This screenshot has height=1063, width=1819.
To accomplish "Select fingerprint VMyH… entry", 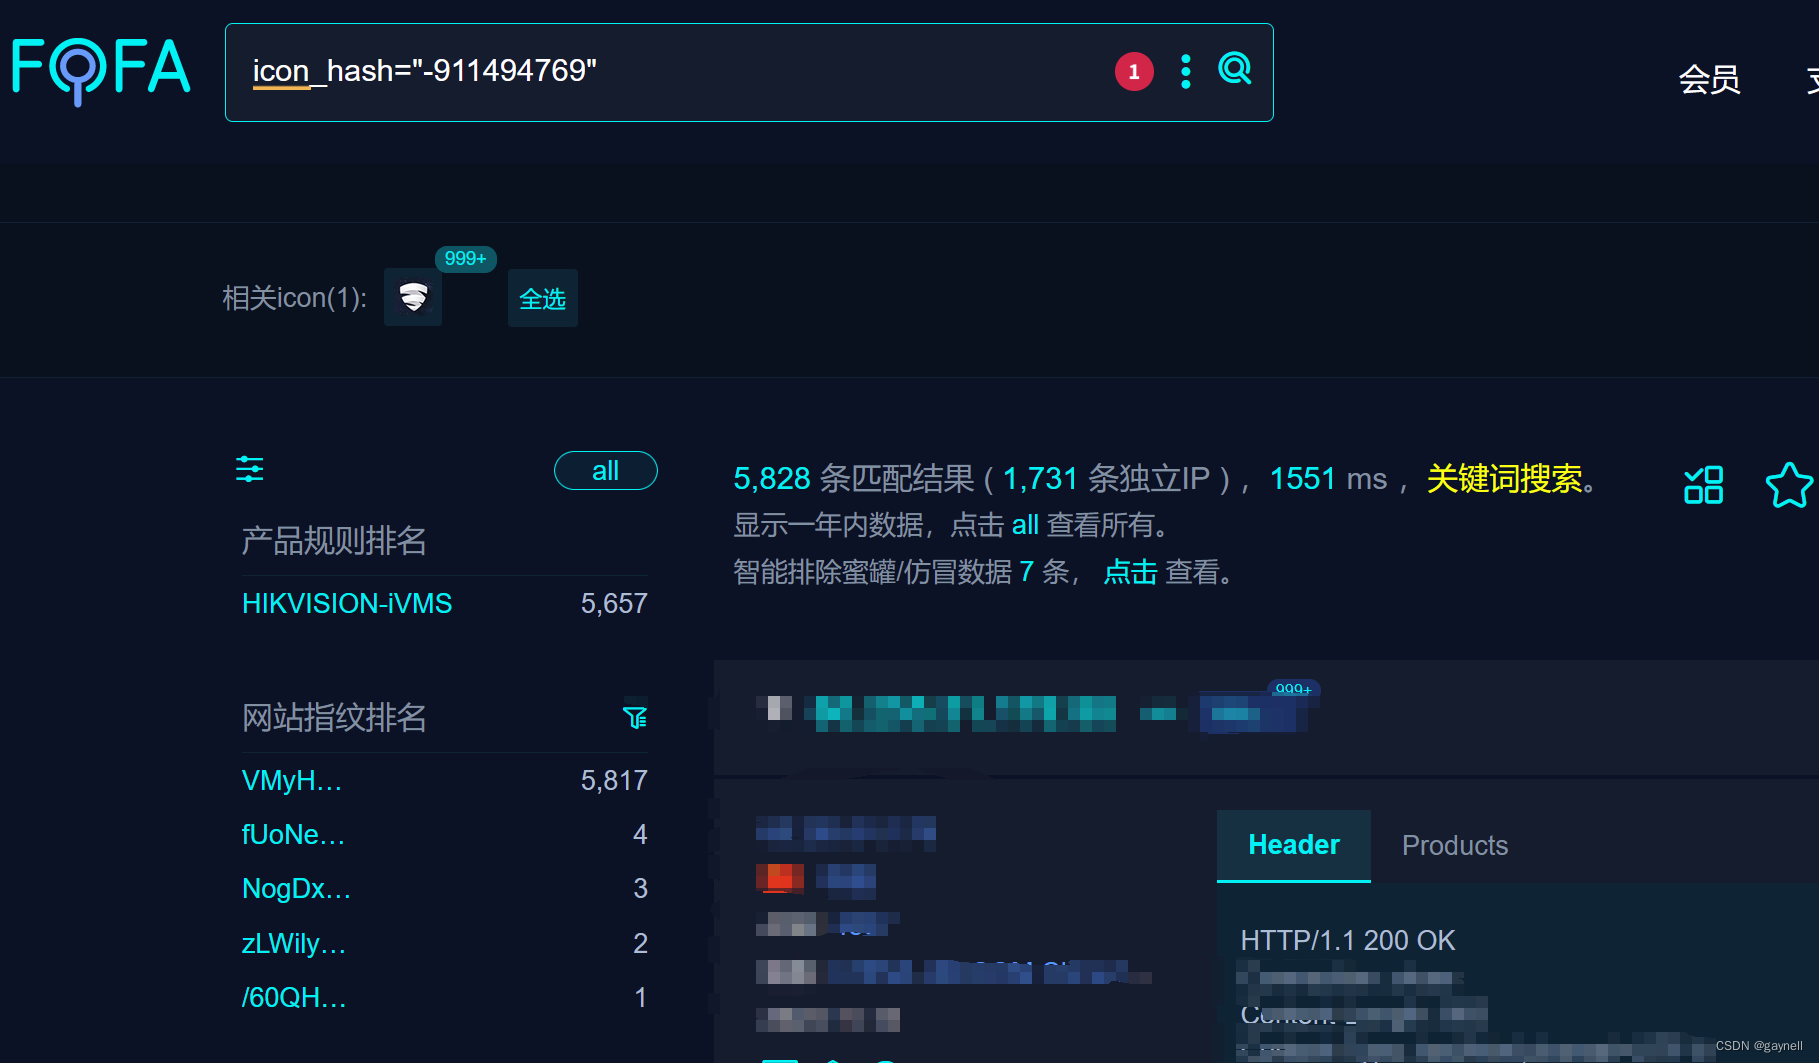I will pos(292,781).
